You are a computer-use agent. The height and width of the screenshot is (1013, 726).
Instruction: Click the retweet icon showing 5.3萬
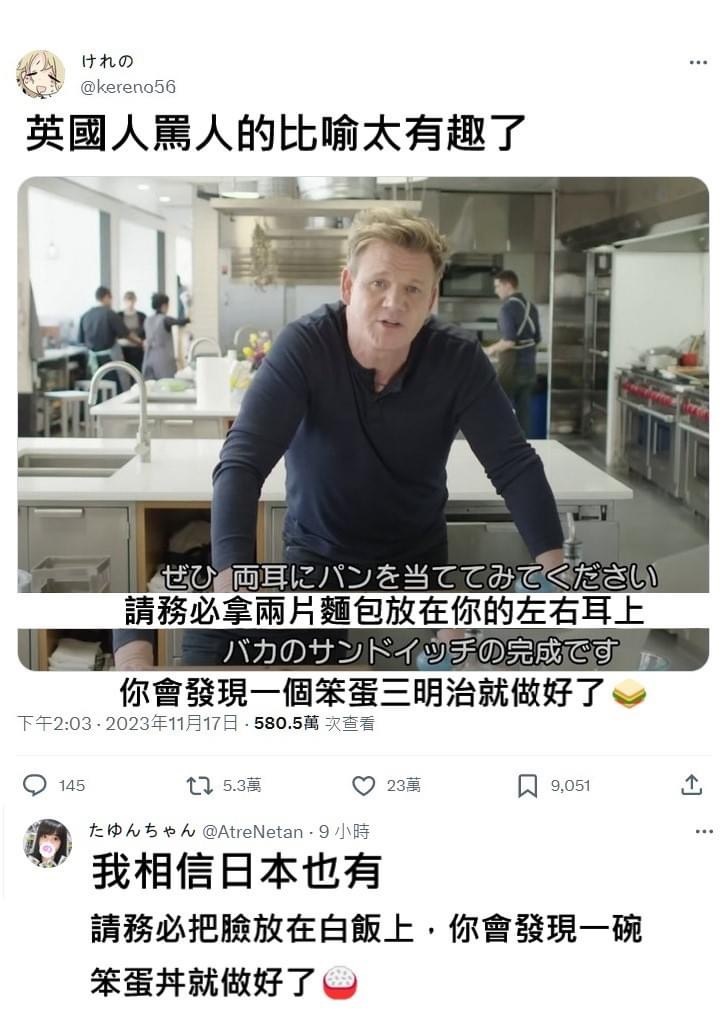pos(199,786)
